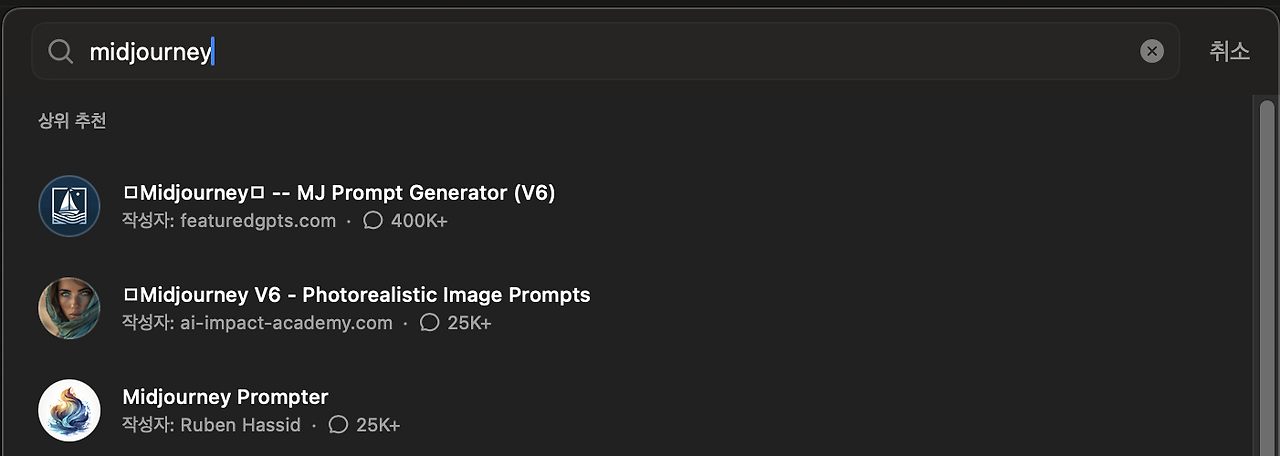Screen dimensions: 1280x456
Task: Open the Midjourney Prompter result
Action: point(225,397)
